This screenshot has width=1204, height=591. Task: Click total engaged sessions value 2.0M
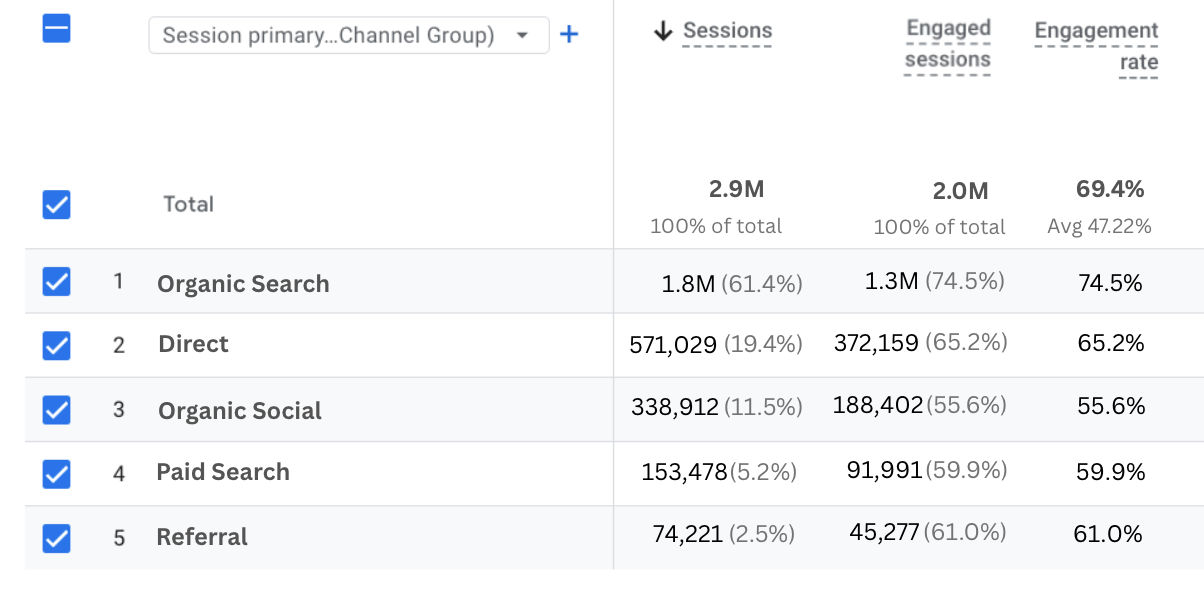[x=960, y=191]
